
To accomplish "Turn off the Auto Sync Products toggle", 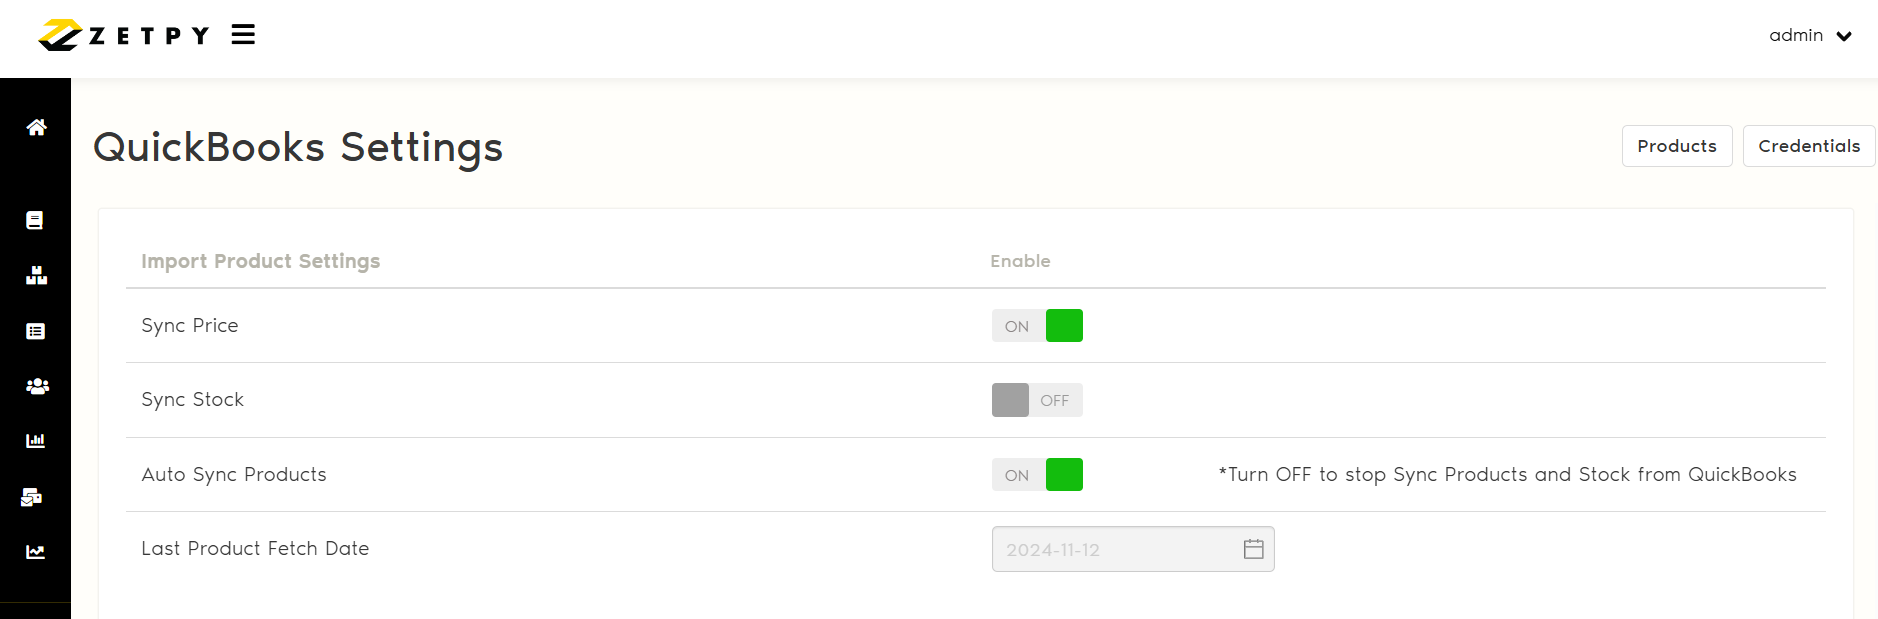I will pyautogui.click(x=1037, y=475).
